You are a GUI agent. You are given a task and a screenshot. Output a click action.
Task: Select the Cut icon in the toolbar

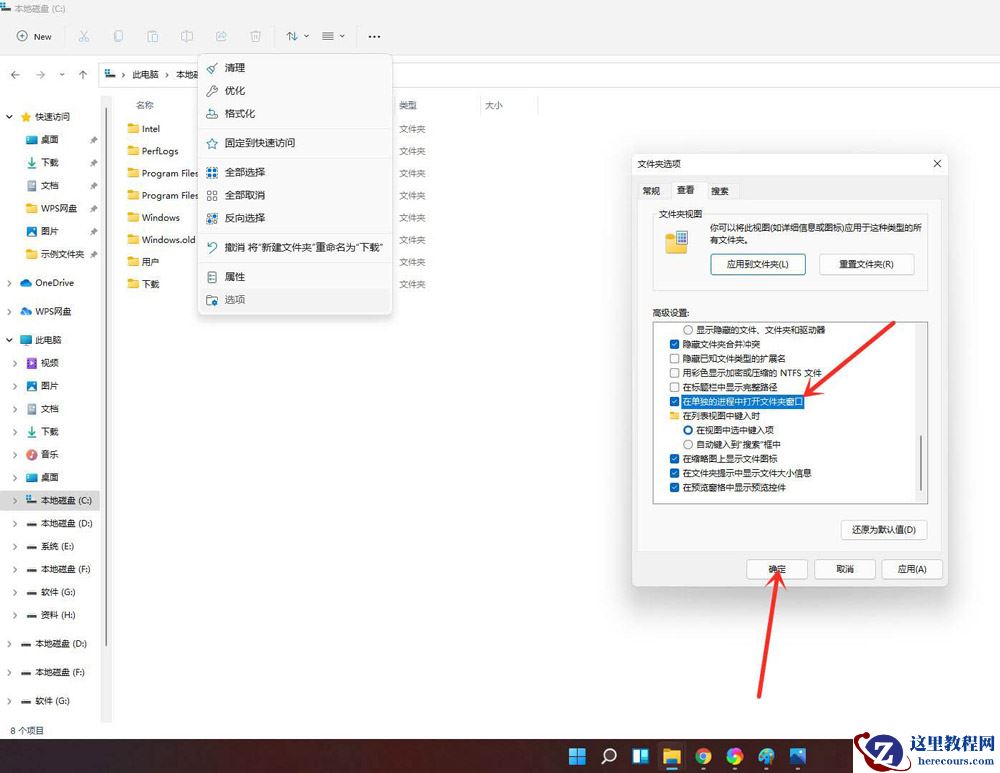click(83, 36)
